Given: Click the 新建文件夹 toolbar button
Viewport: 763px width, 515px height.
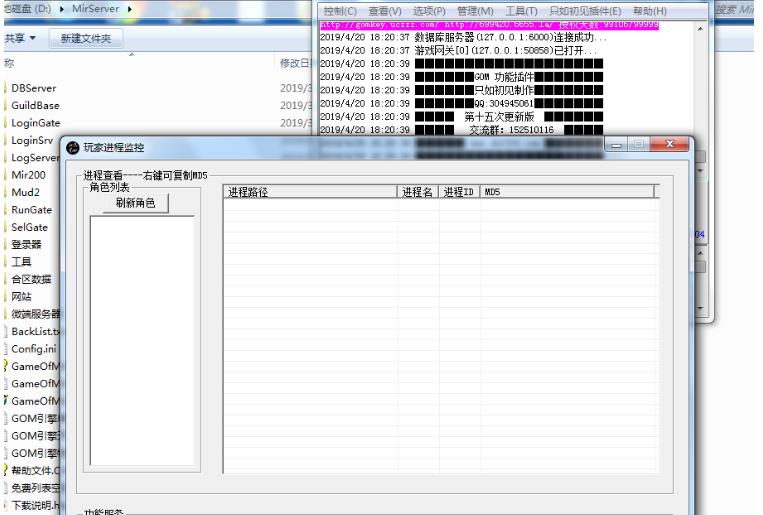Looking at the screenshot, I should pos(86,38).
